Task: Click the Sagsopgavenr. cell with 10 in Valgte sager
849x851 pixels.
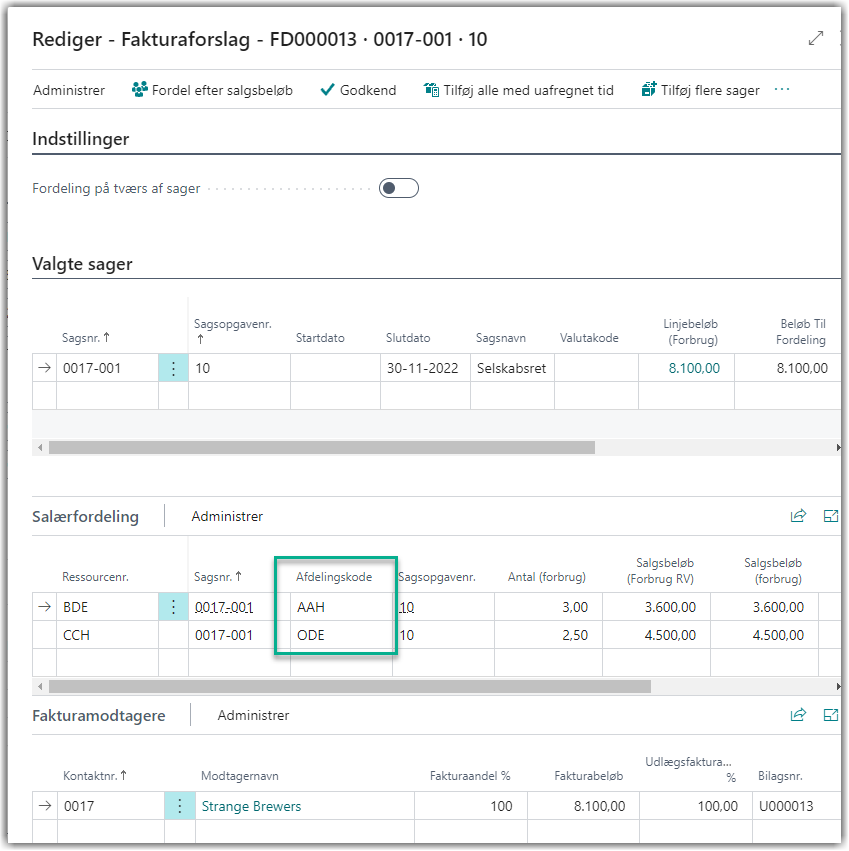Action: (239, 369)
